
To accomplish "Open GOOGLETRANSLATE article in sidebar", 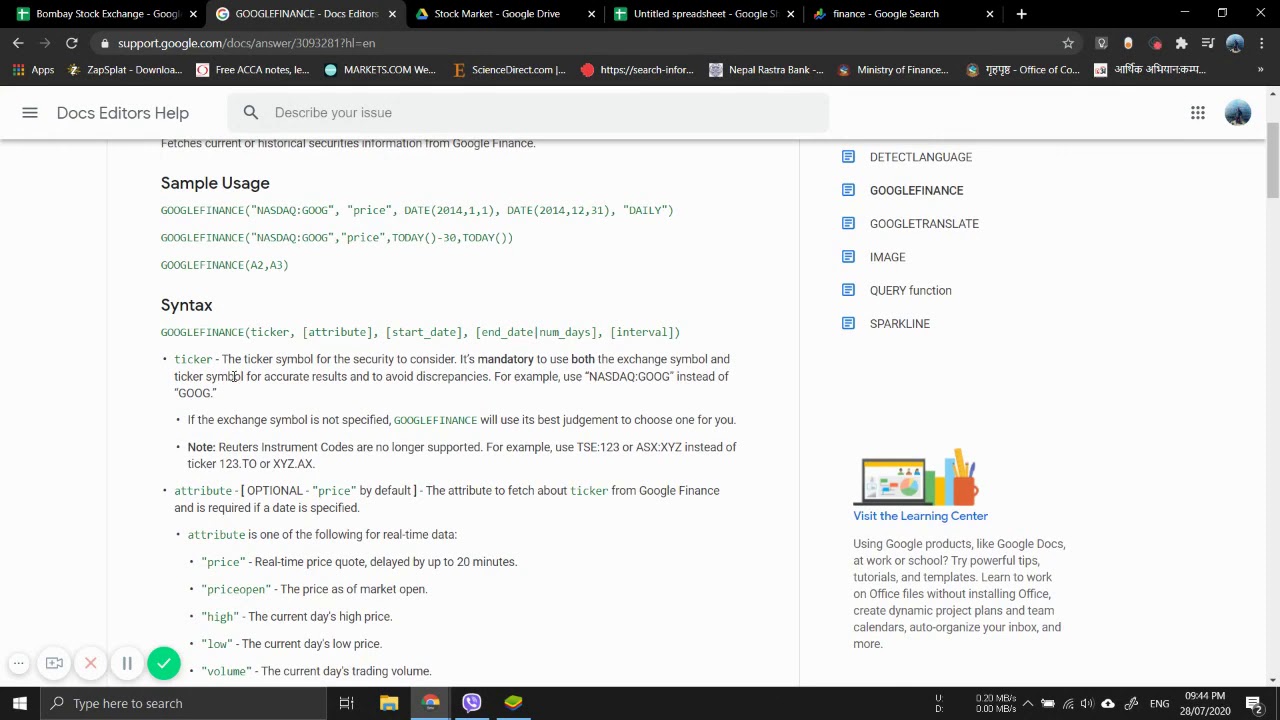I will tap(924, 224).
